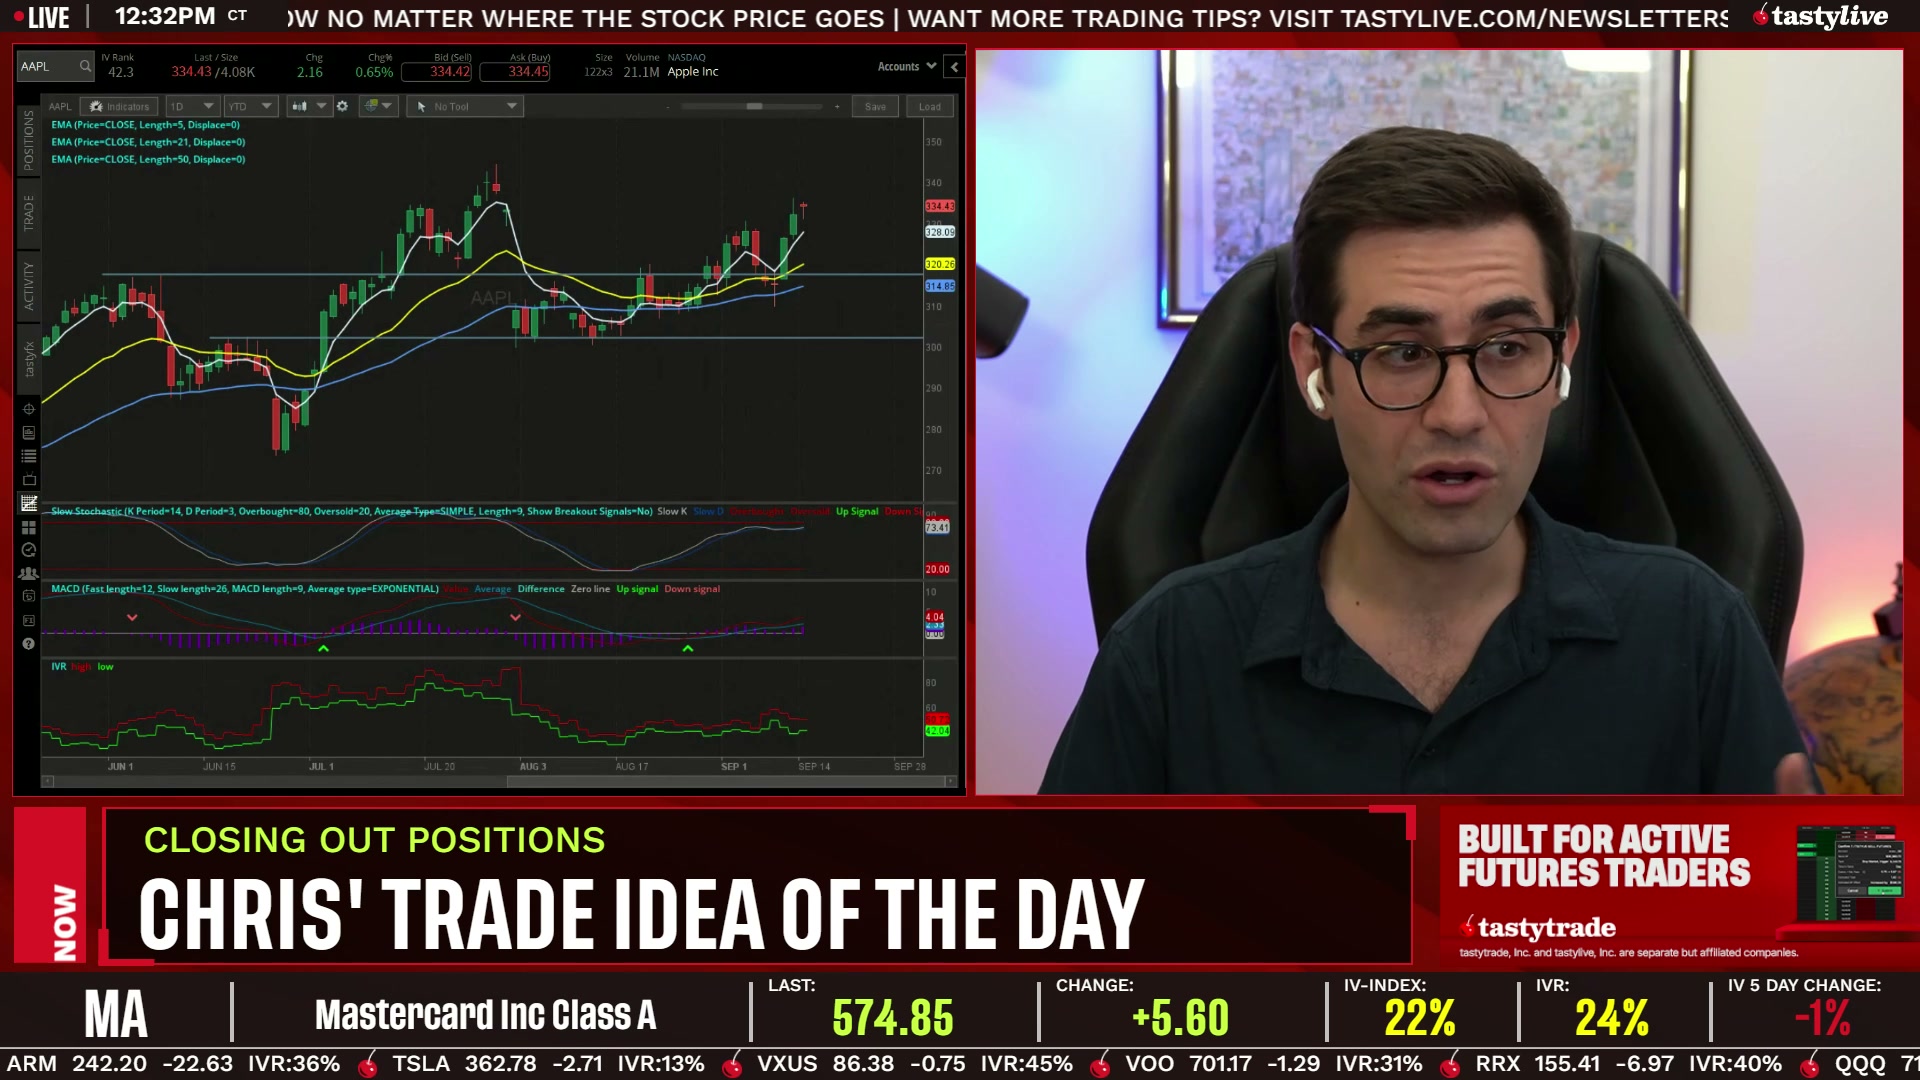Click the MACD study label
The width and height of the screenshot is (1920, 1080).
click(x=245, y=589)
